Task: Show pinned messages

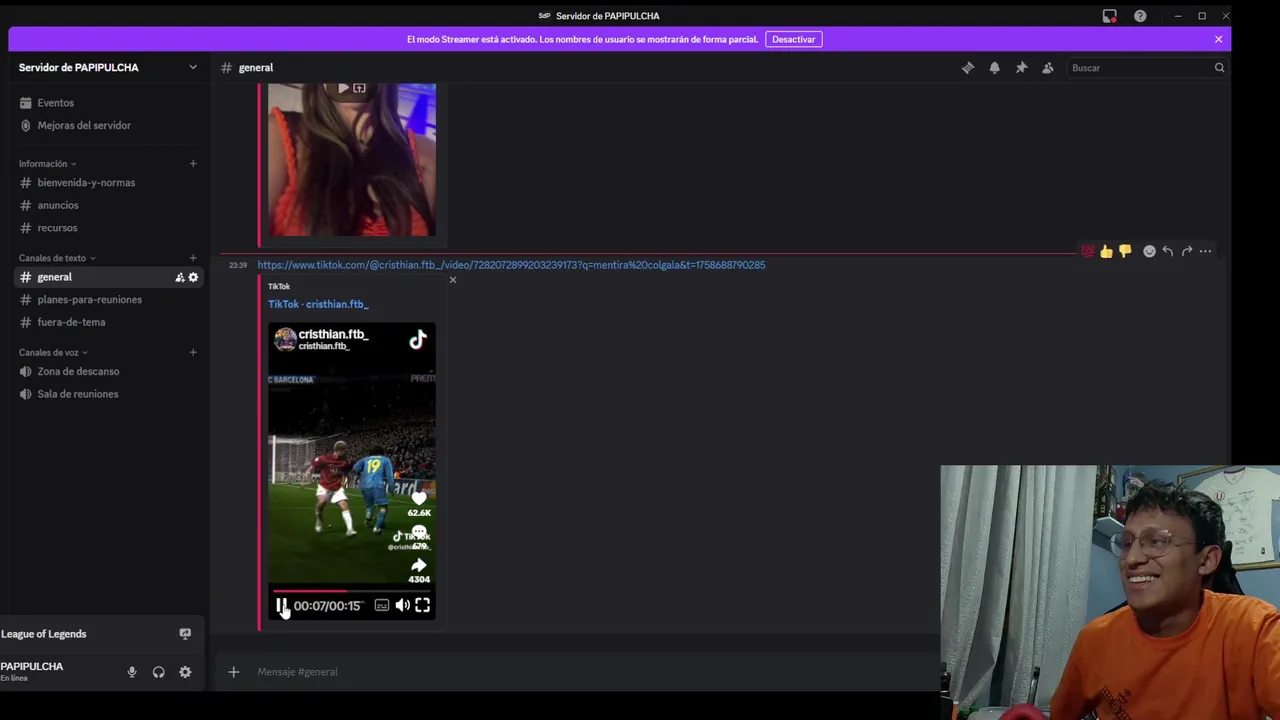Action: (x=1021, y=68)
